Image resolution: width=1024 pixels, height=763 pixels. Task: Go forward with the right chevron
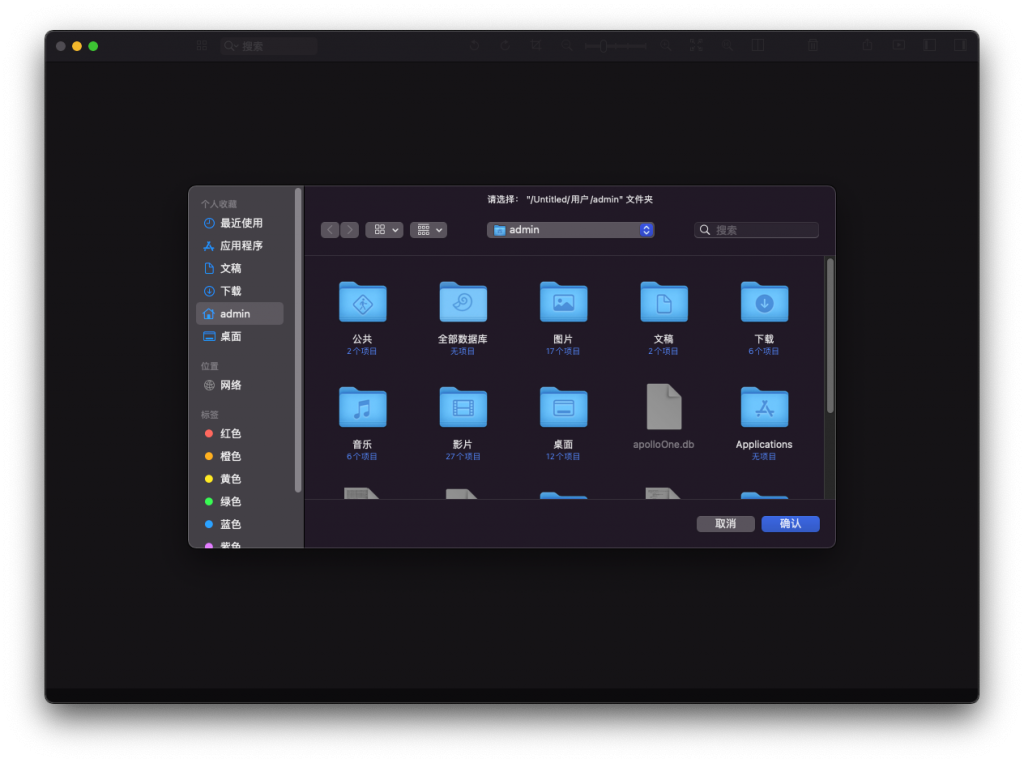click(349, 230)
